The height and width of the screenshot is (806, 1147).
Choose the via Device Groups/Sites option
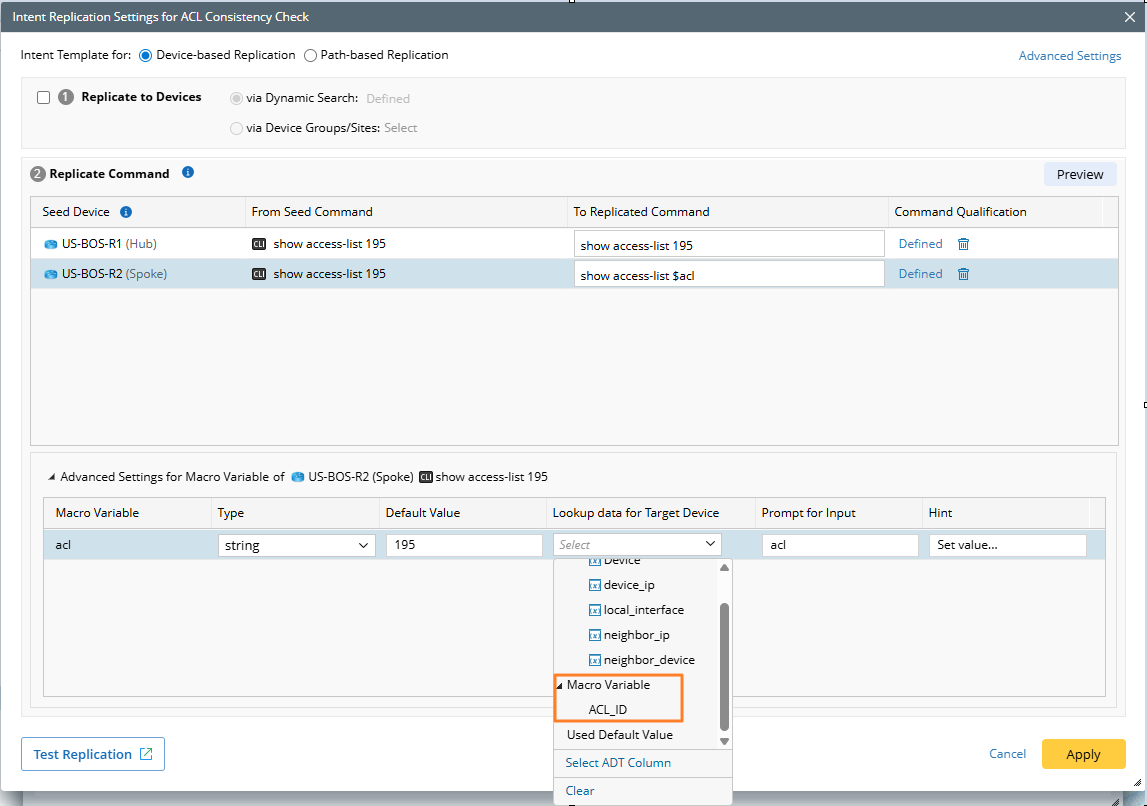[x=236, y=128]
